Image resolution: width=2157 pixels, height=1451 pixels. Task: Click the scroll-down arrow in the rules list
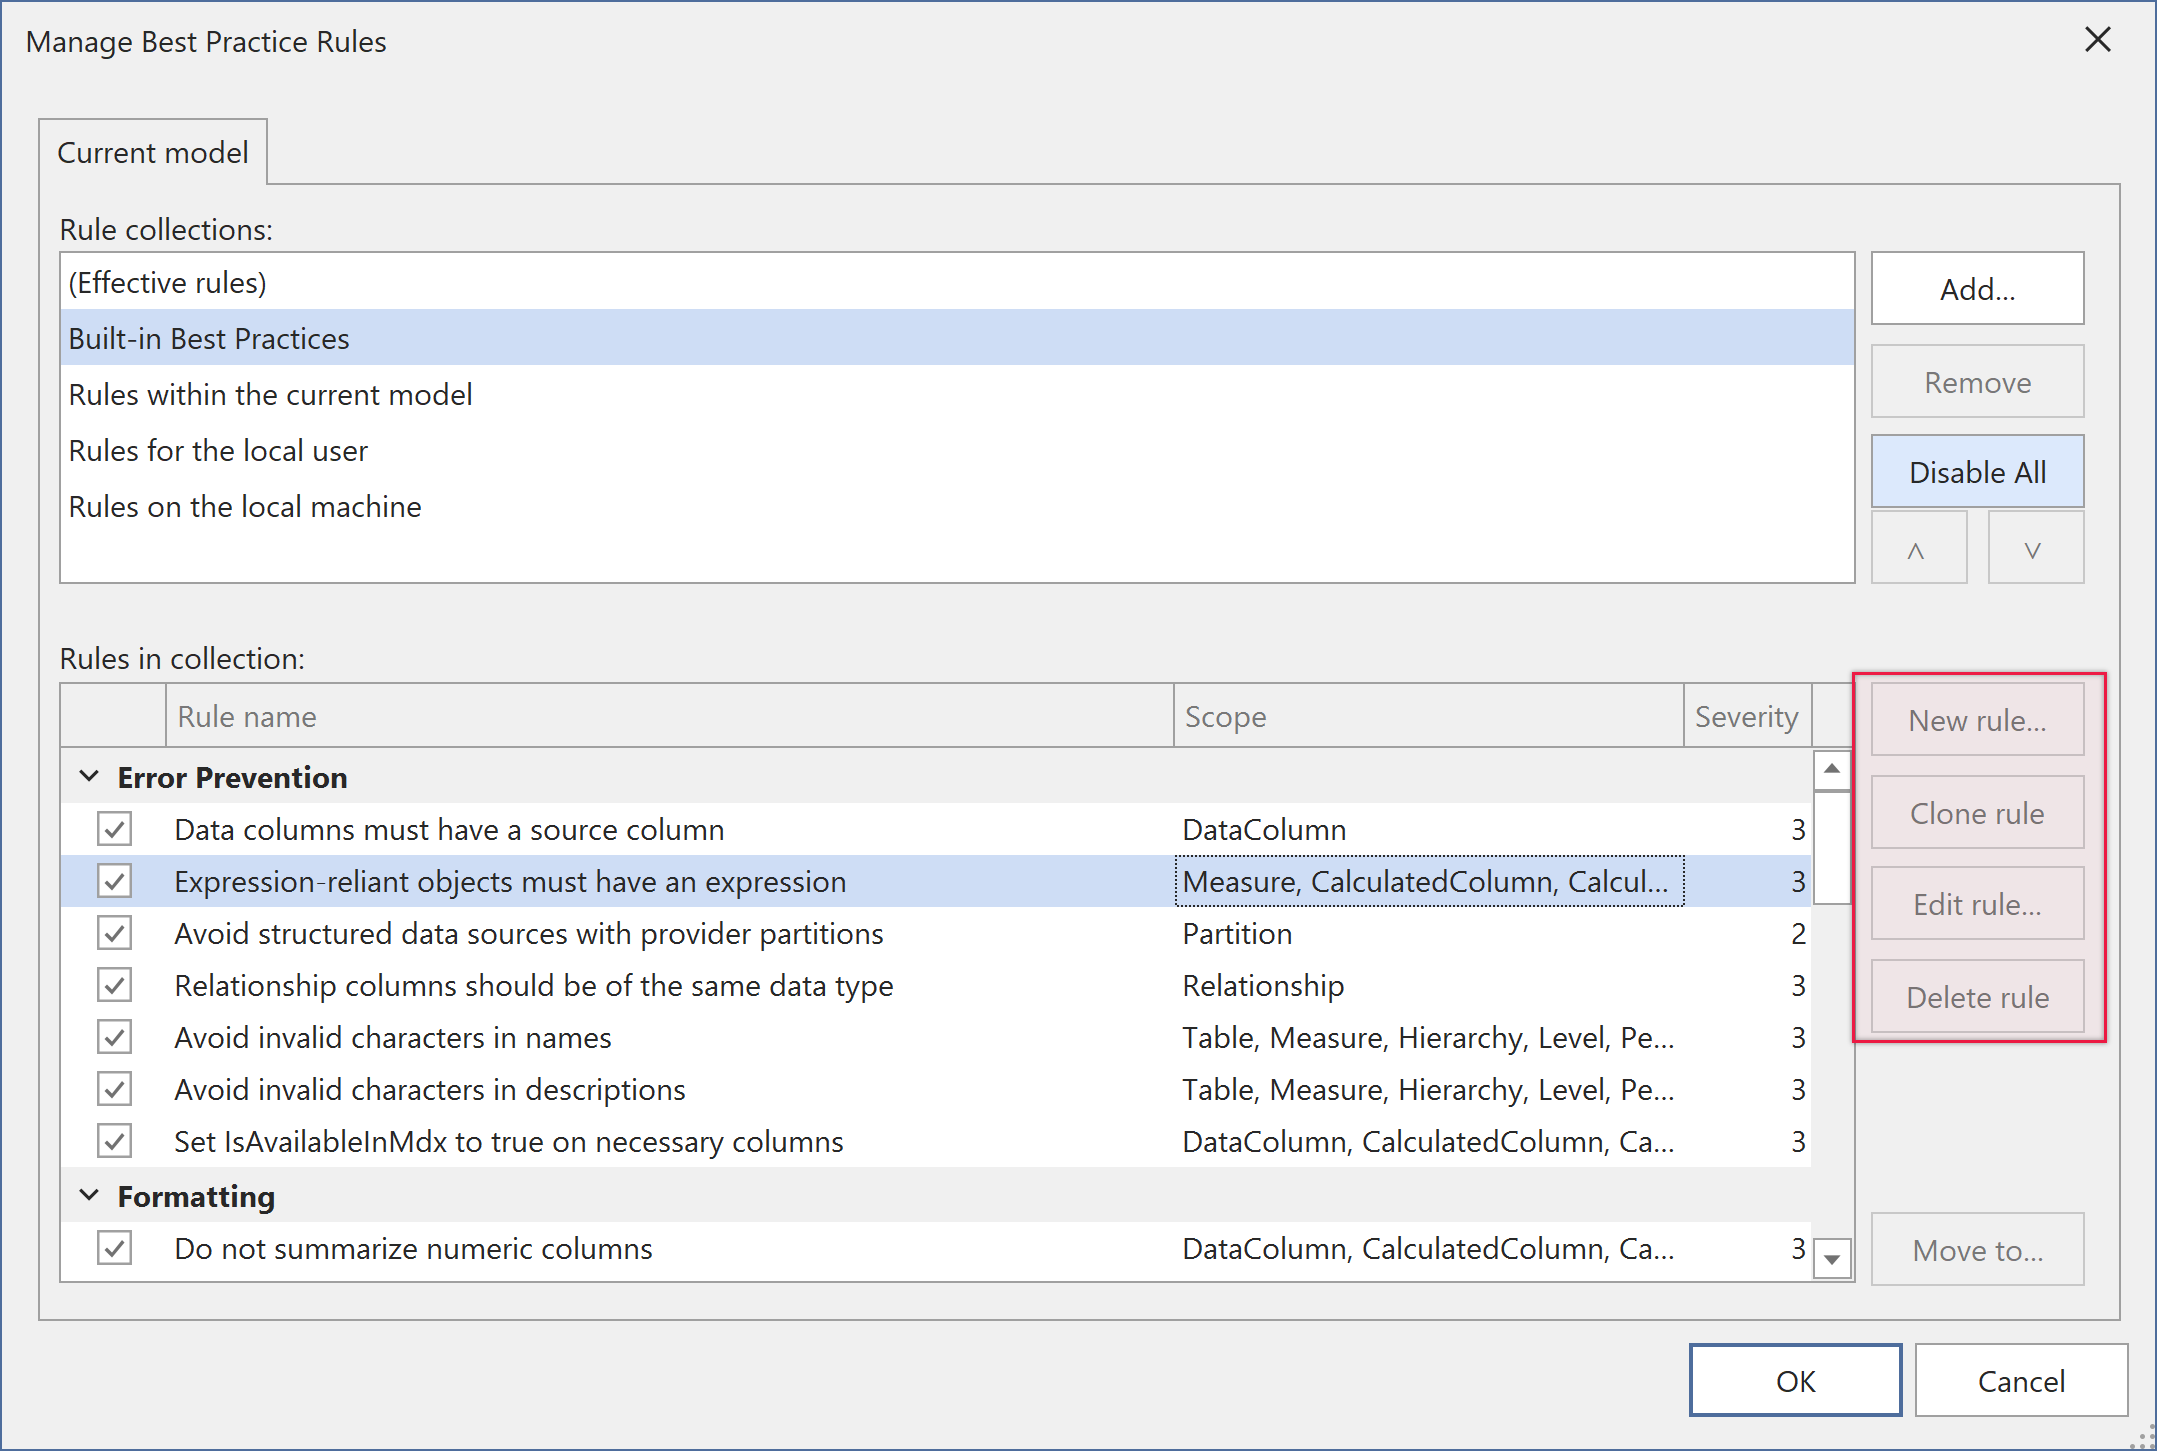[1831, 1260]
